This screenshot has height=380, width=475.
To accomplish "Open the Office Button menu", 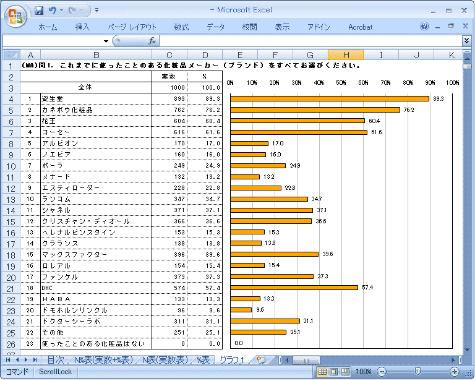I will [15, 16].
